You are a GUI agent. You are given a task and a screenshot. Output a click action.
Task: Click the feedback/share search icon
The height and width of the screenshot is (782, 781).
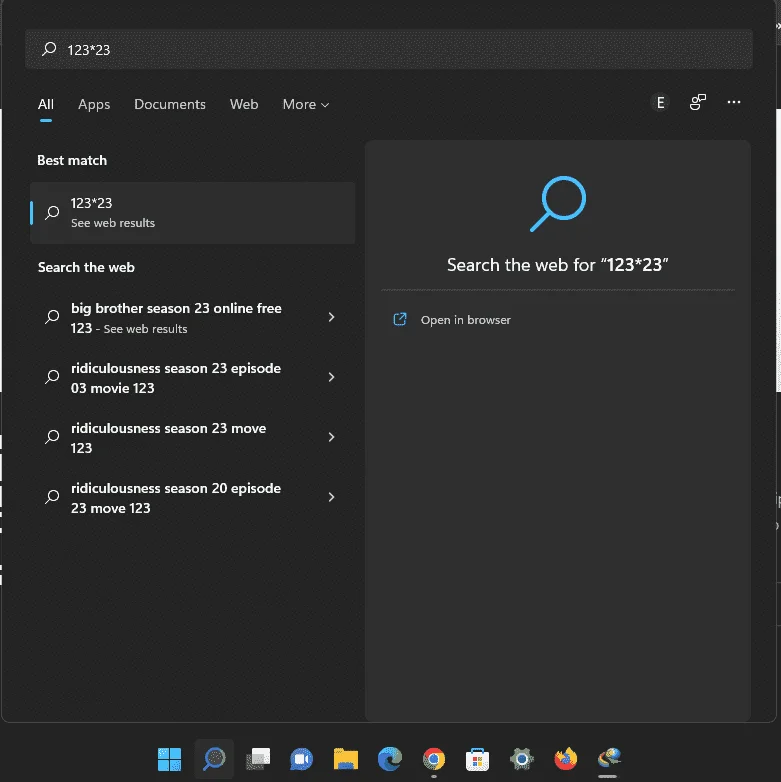coord(698,102)
